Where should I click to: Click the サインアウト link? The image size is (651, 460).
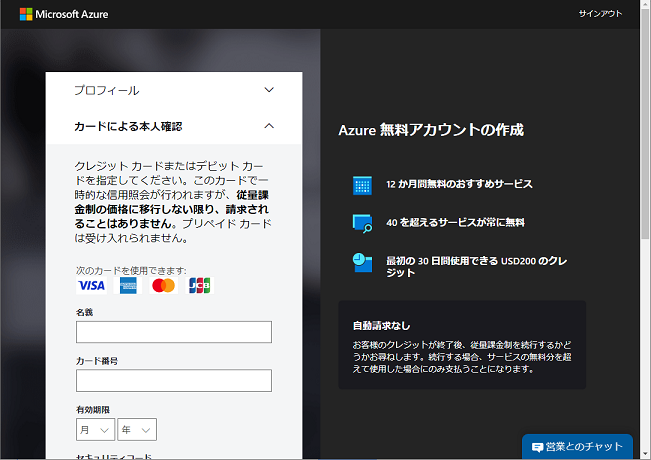pos(600,14)
